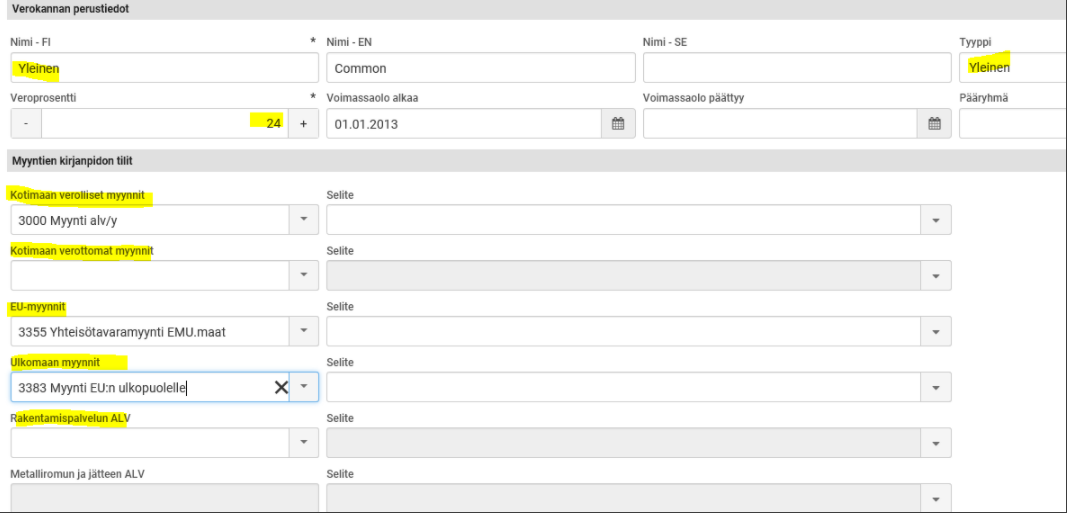
Task: Click the Nimi - EN field containing Common
Action: coord(480,68)
